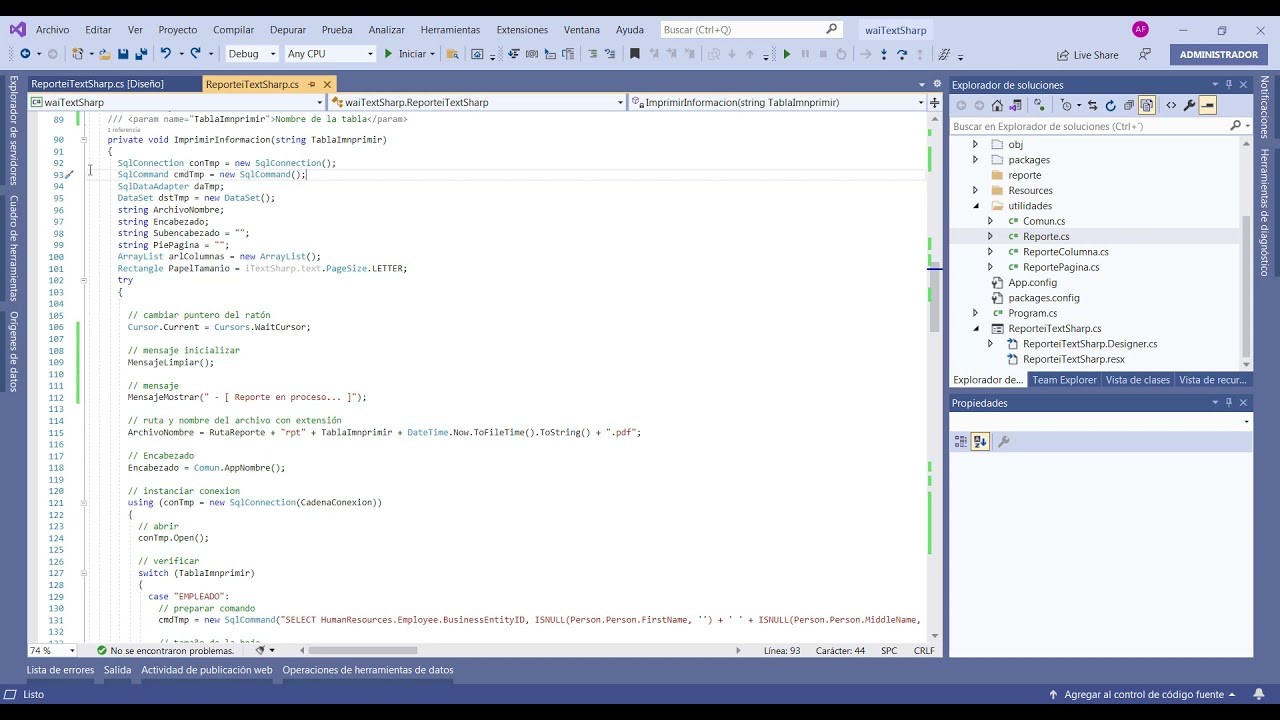Image resolution: width=1280 pixels, height=720 pixels.
Task: Click the Step Over debug icon
Action: [x=902, y=54]
